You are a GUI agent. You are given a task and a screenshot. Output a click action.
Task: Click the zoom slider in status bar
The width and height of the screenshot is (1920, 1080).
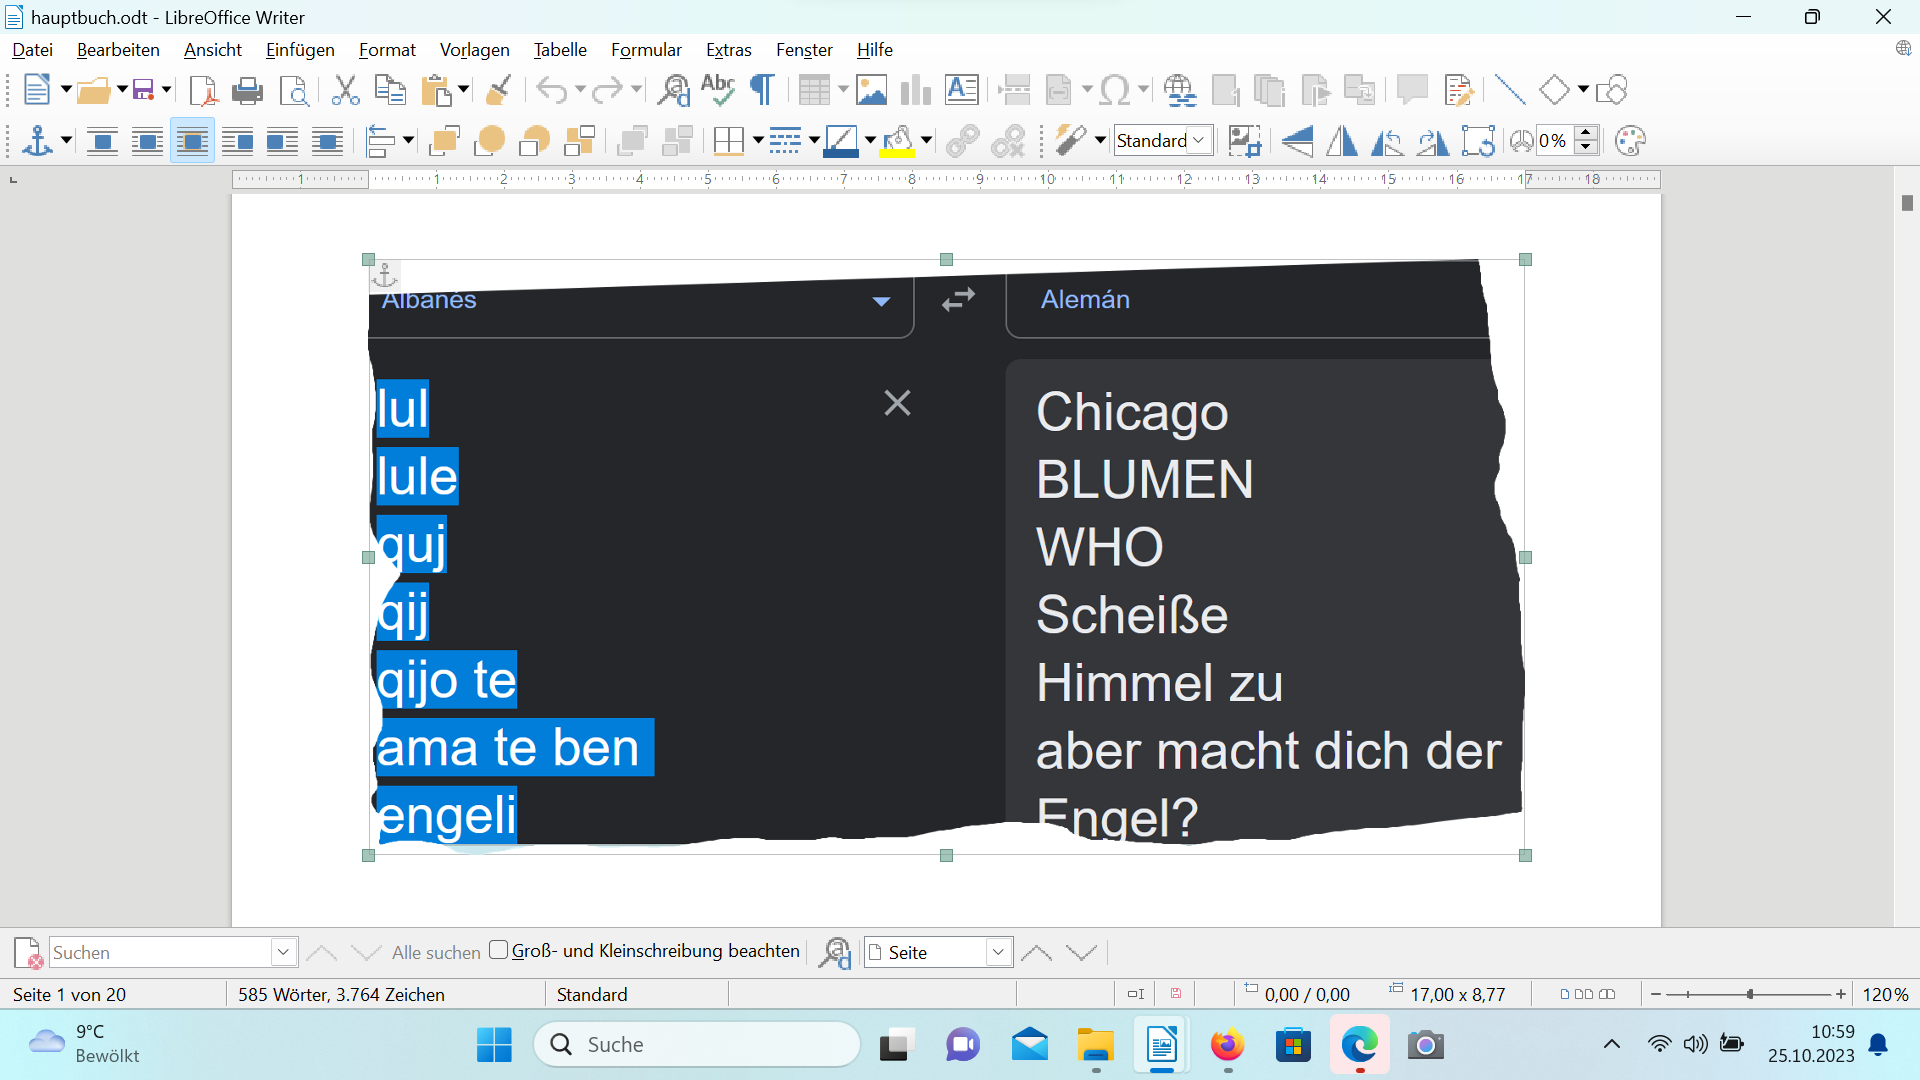point(1749,995)
